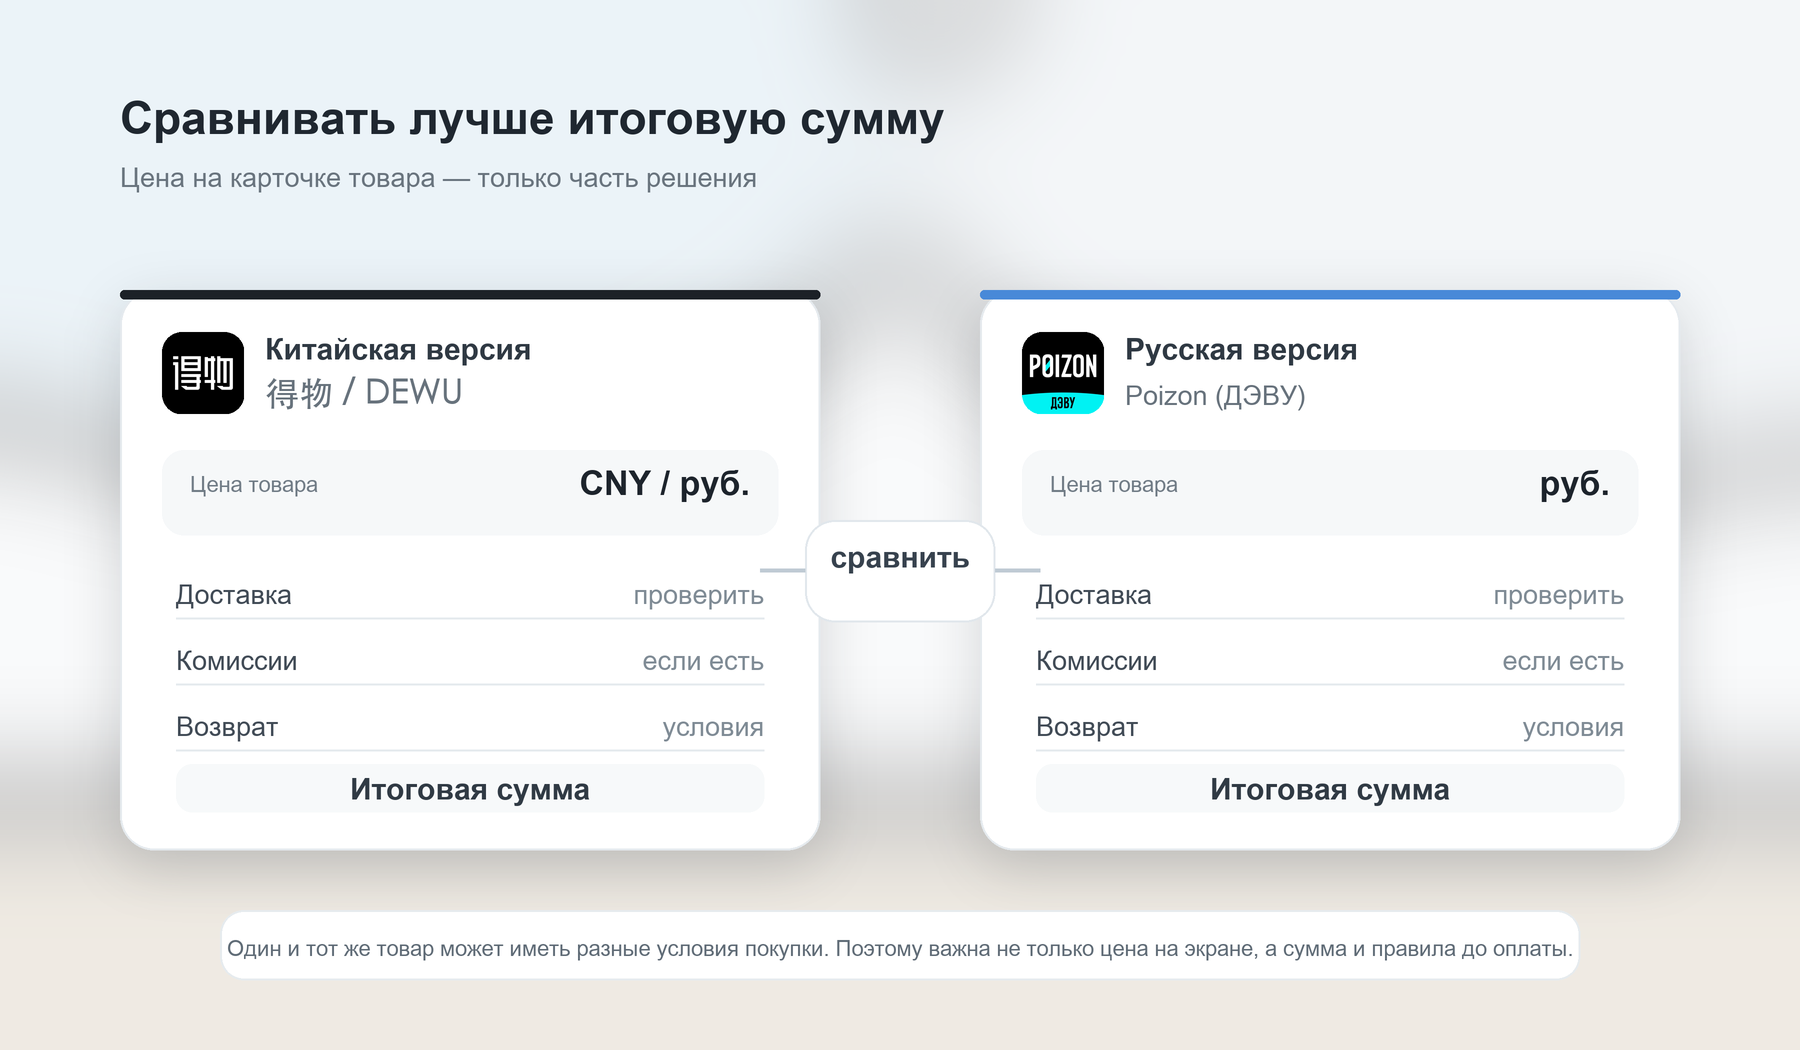Click «проверить» in the Русская версия card
Viewport: 1800px width, 1050px height.
[x=1558, y=596]
